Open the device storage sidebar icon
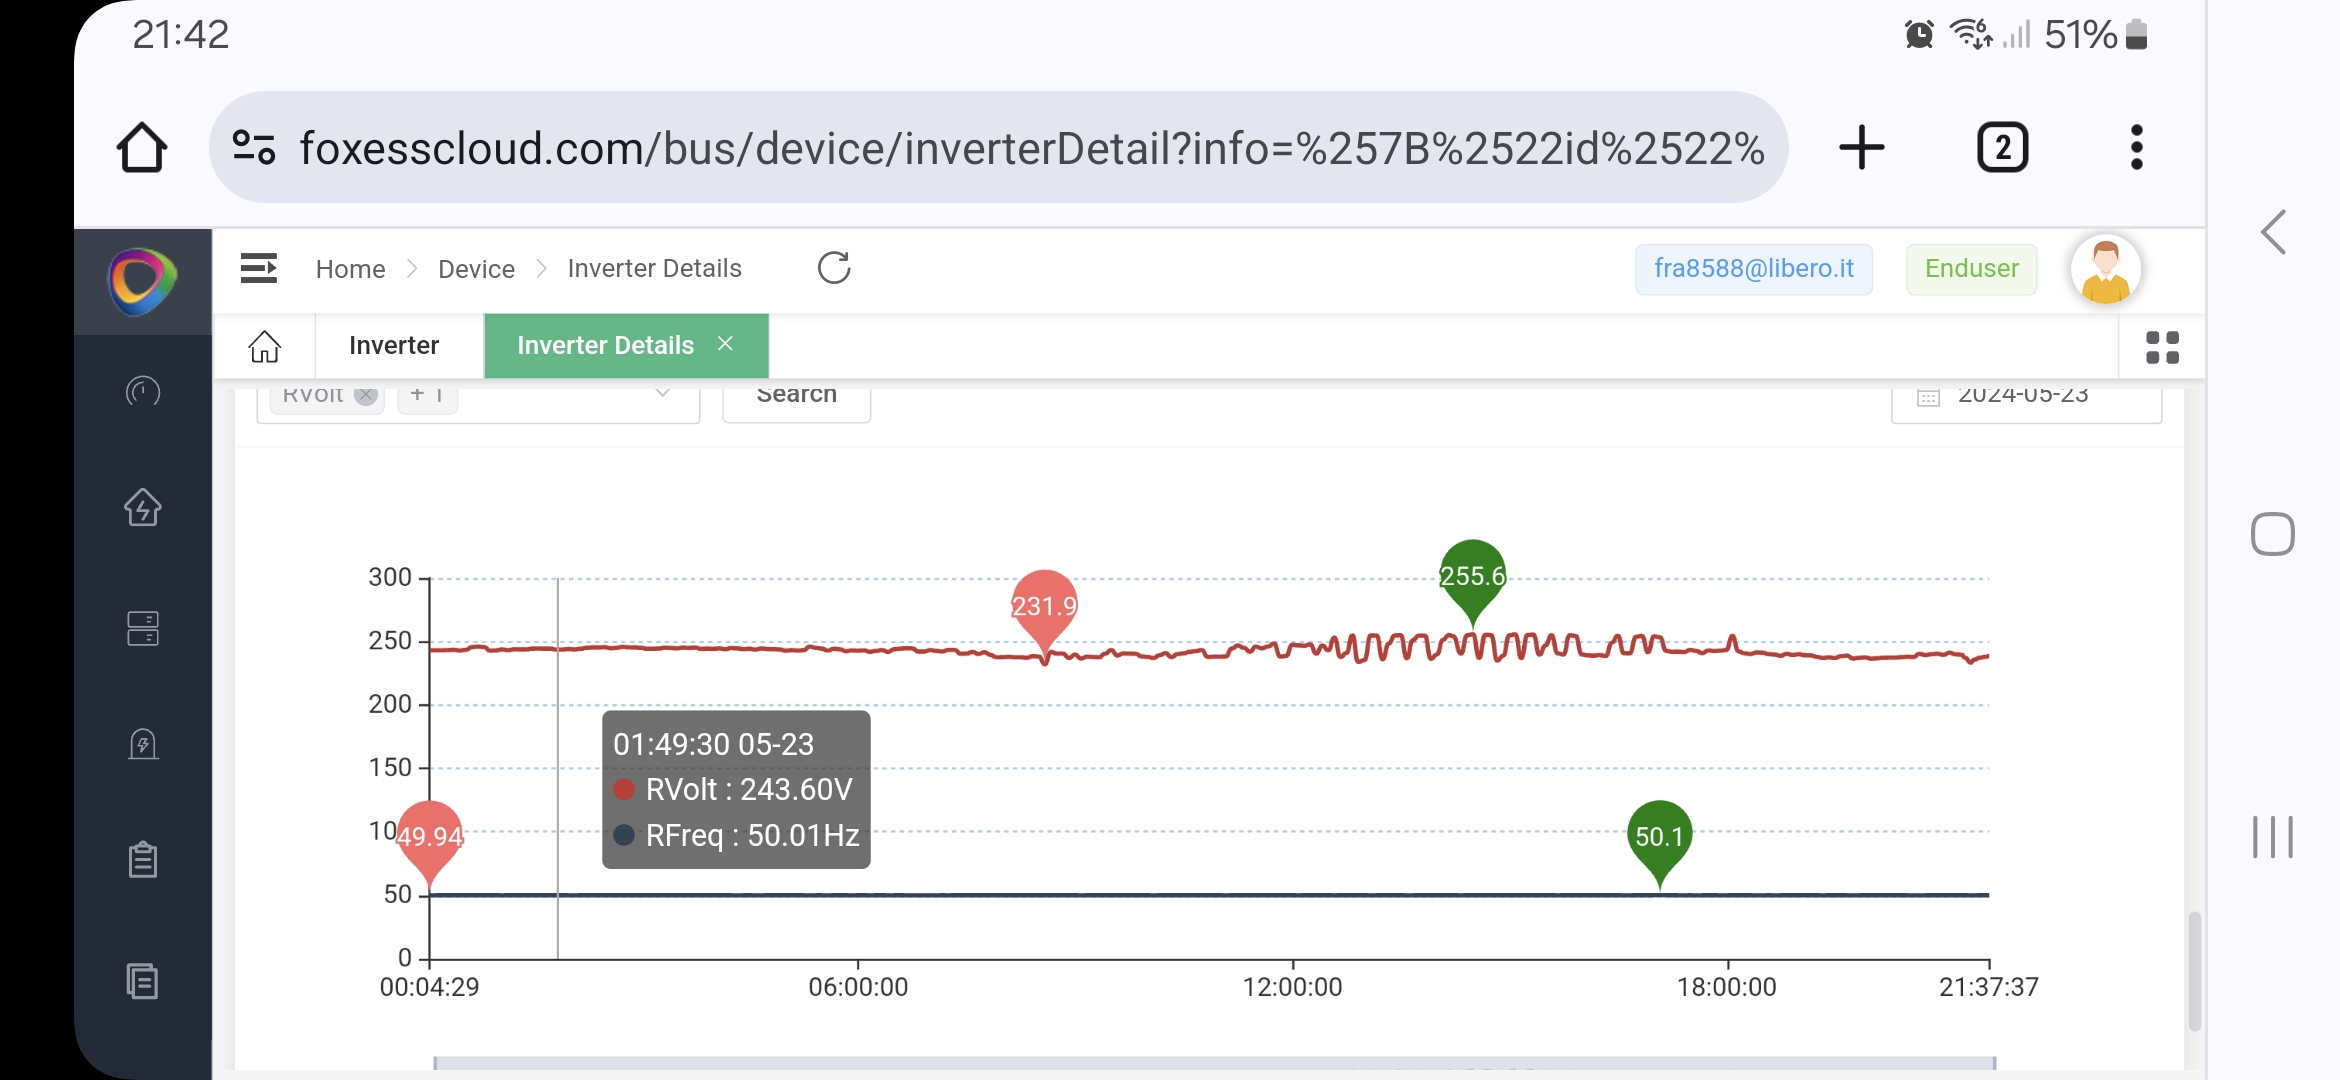This screenshot has width=2340, height=1080. (x=143, y=628)
